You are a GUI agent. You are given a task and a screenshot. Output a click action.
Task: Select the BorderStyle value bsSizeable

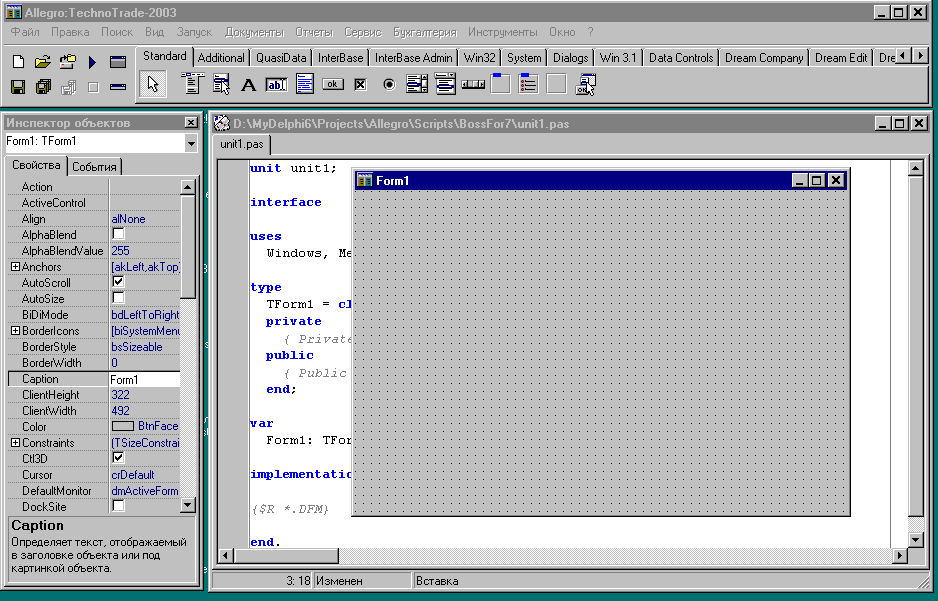(137, 347)
